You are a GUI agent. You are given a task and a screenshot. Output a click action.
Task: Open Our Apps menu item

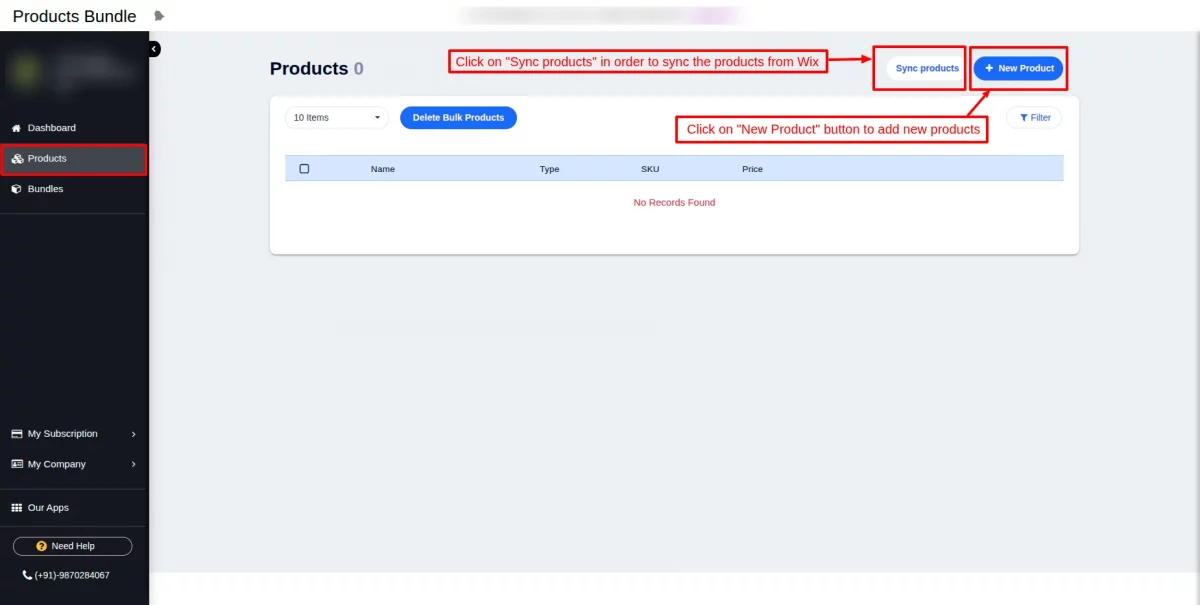tap(74, 508)
